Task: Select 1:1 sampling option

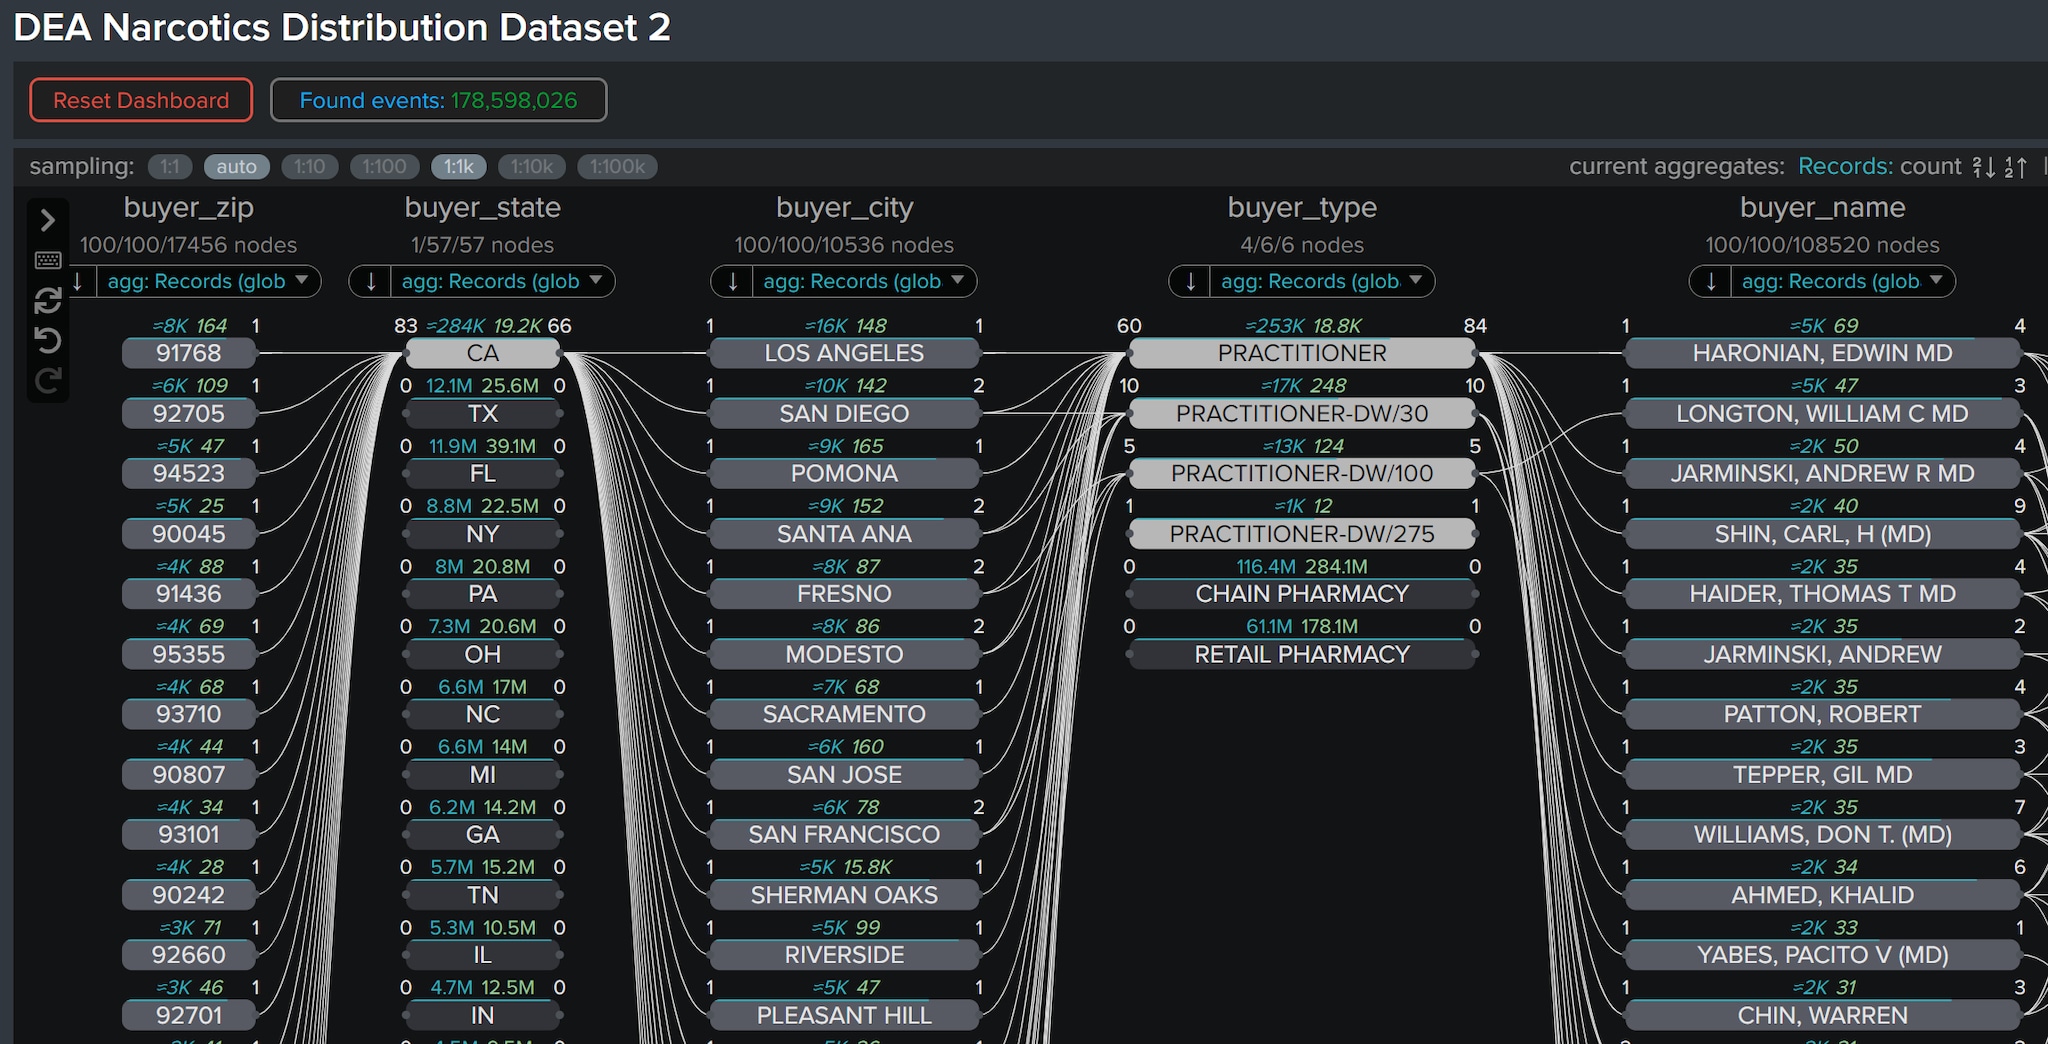Action: coord(170,167)
